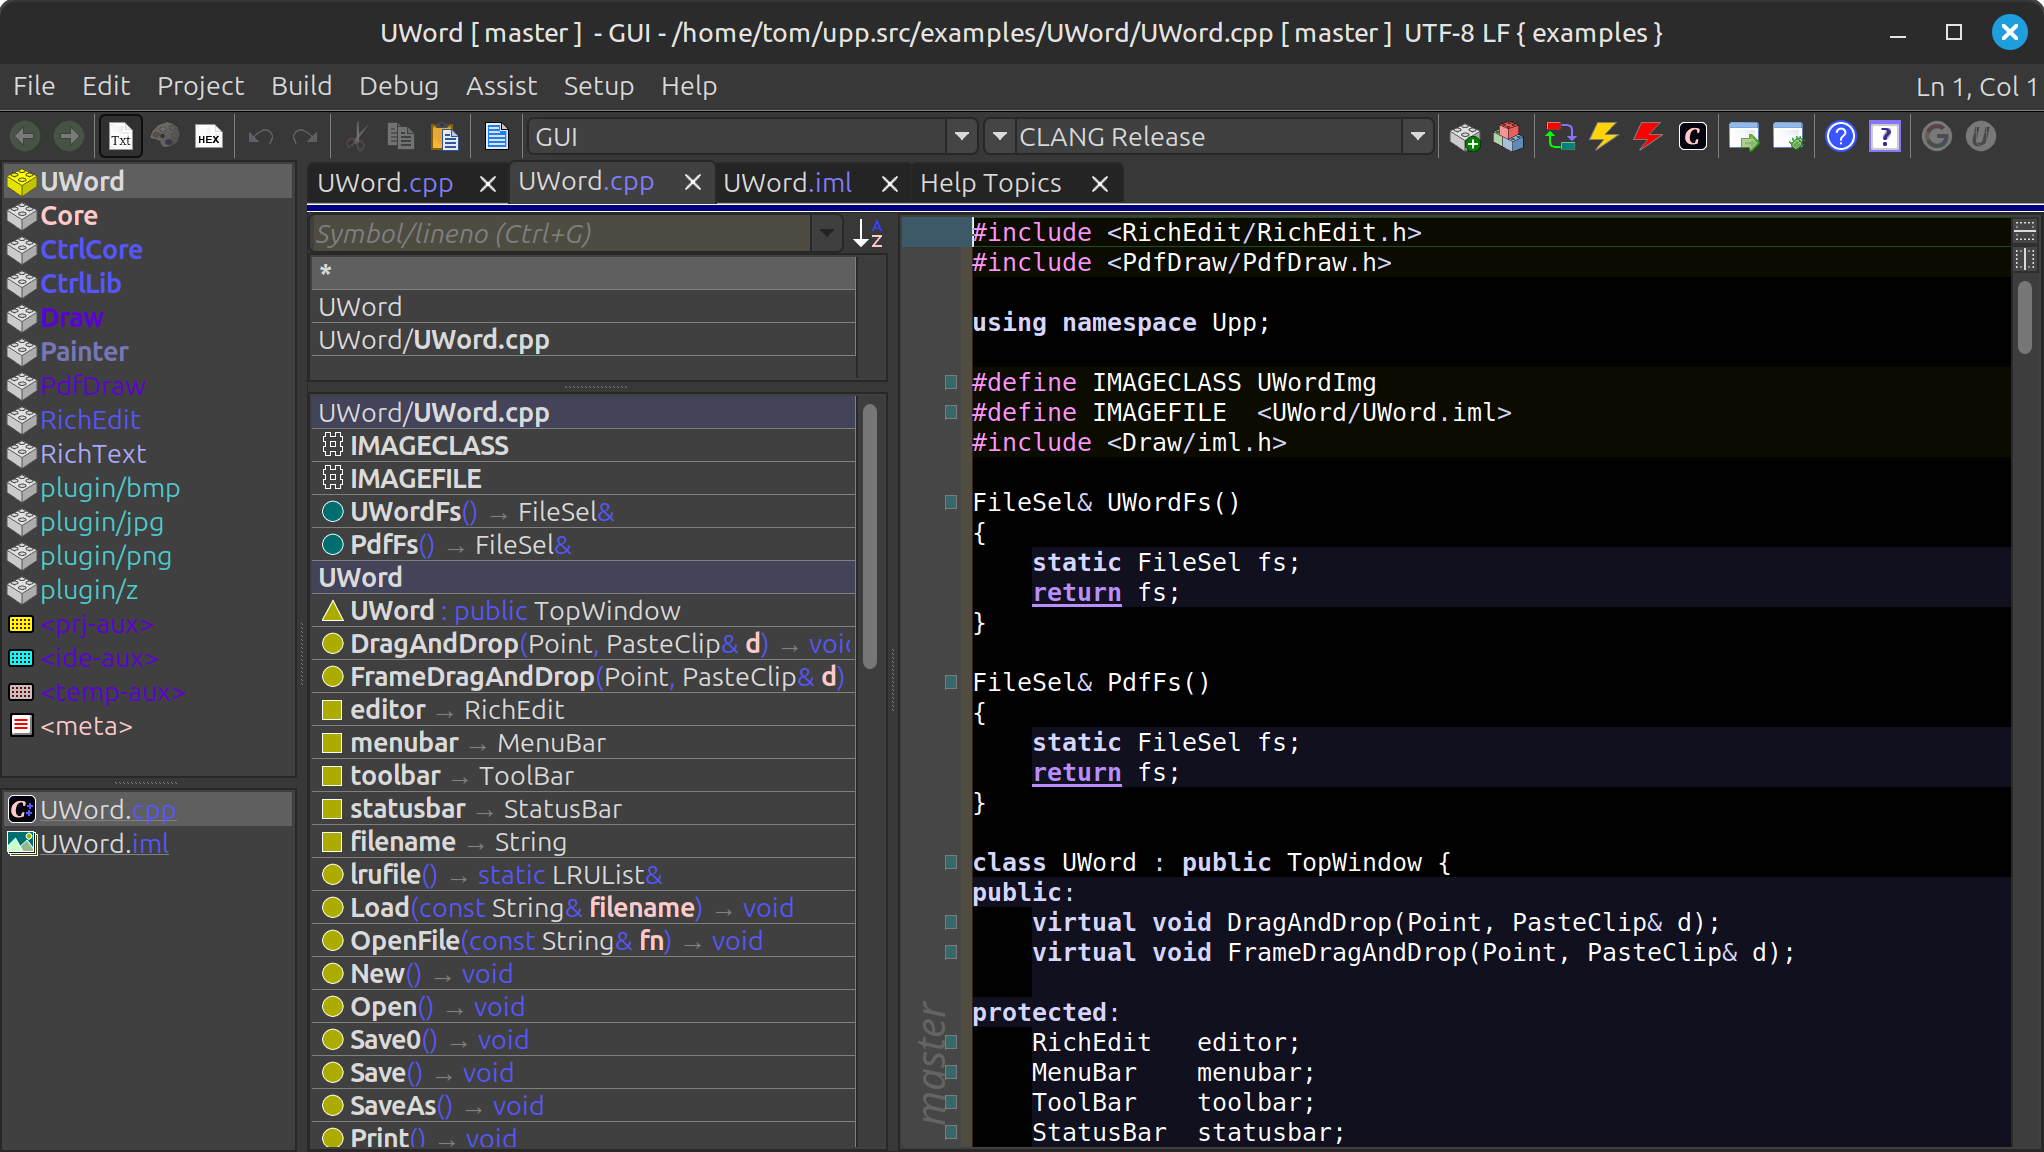Open the Symbol/lineno search dropdown arrow
The width and height of the screenshot is (2044, 1152).
826,234
